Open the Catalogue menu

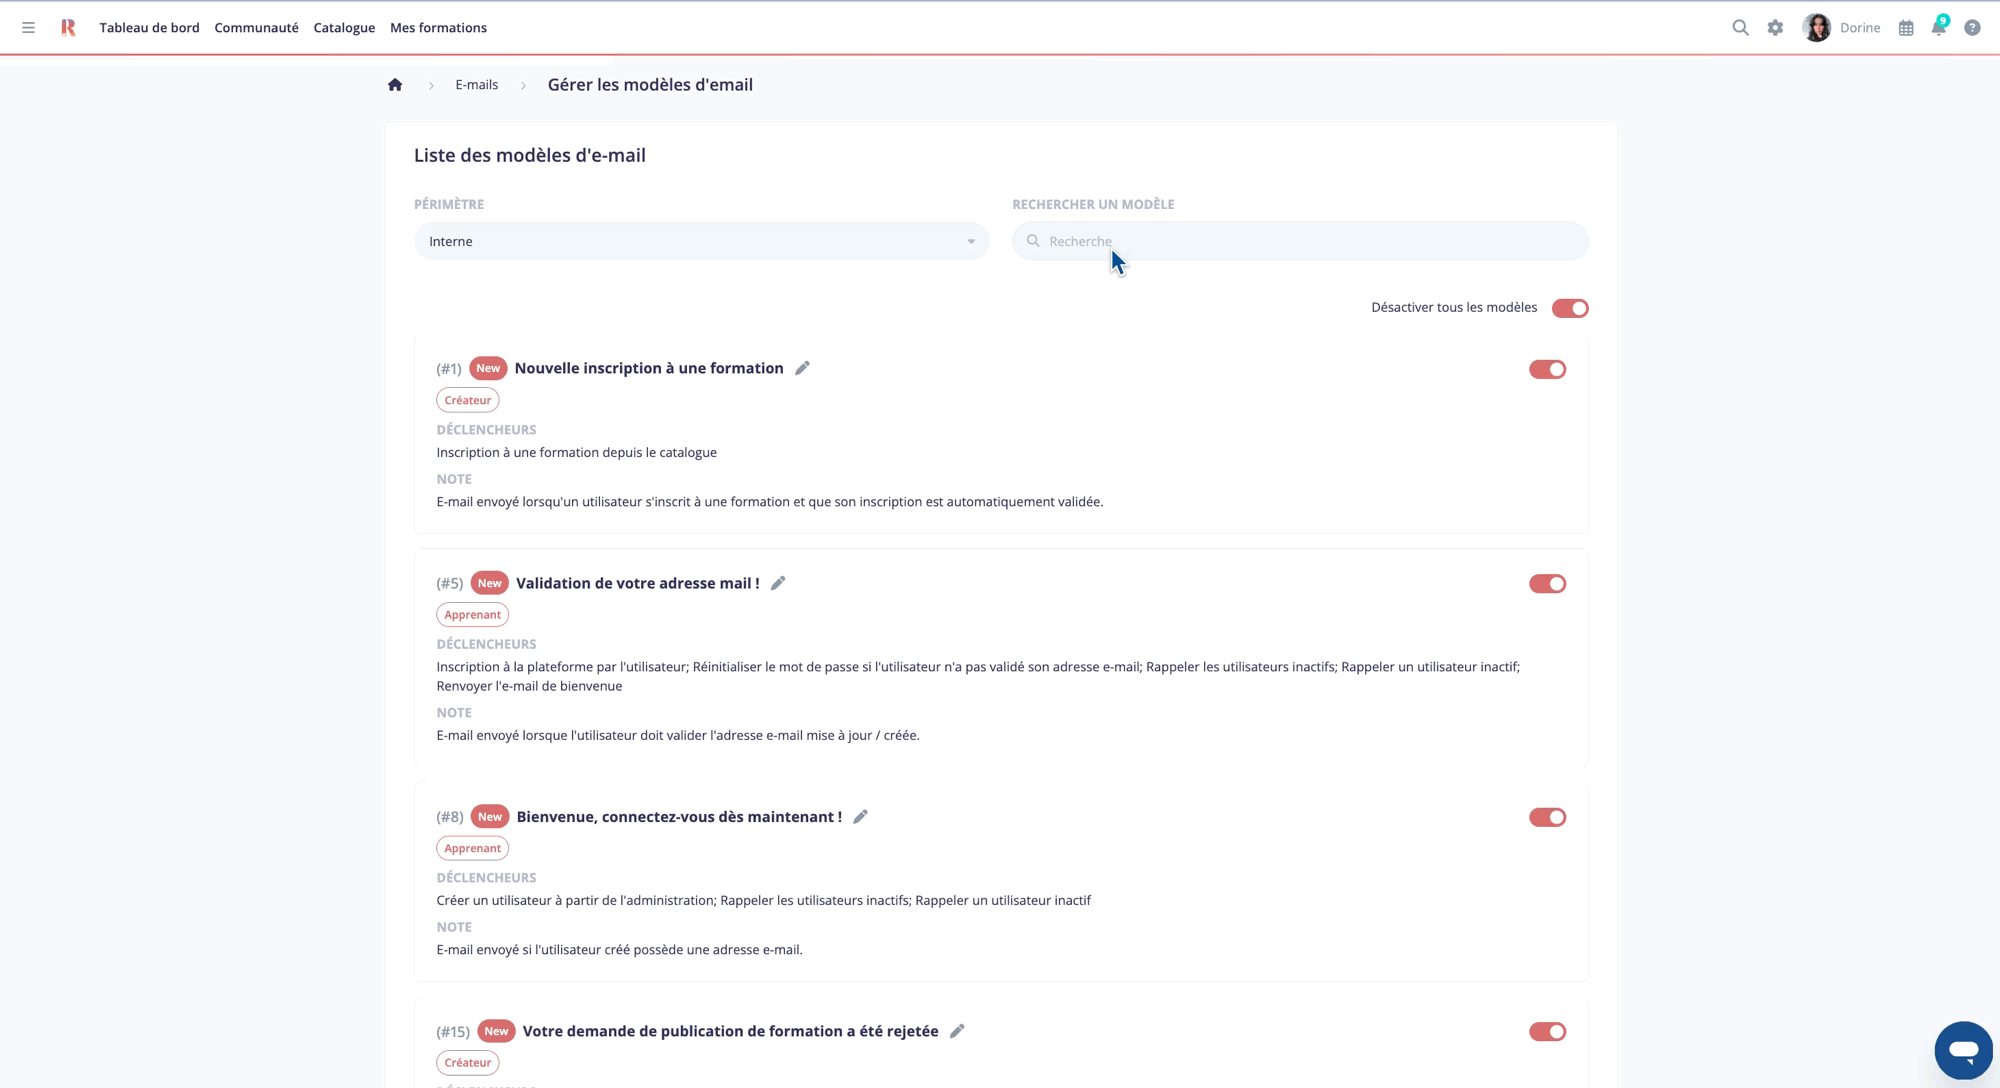click(x=344, y=28)
